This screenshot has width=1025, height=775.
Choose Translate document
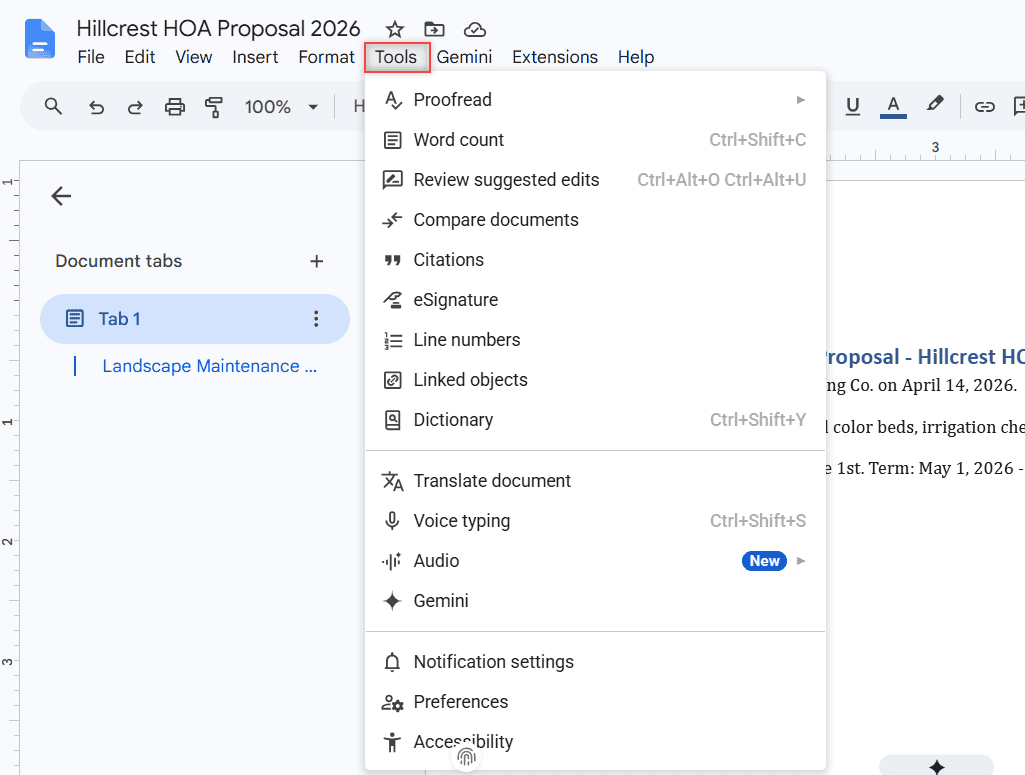596,481
